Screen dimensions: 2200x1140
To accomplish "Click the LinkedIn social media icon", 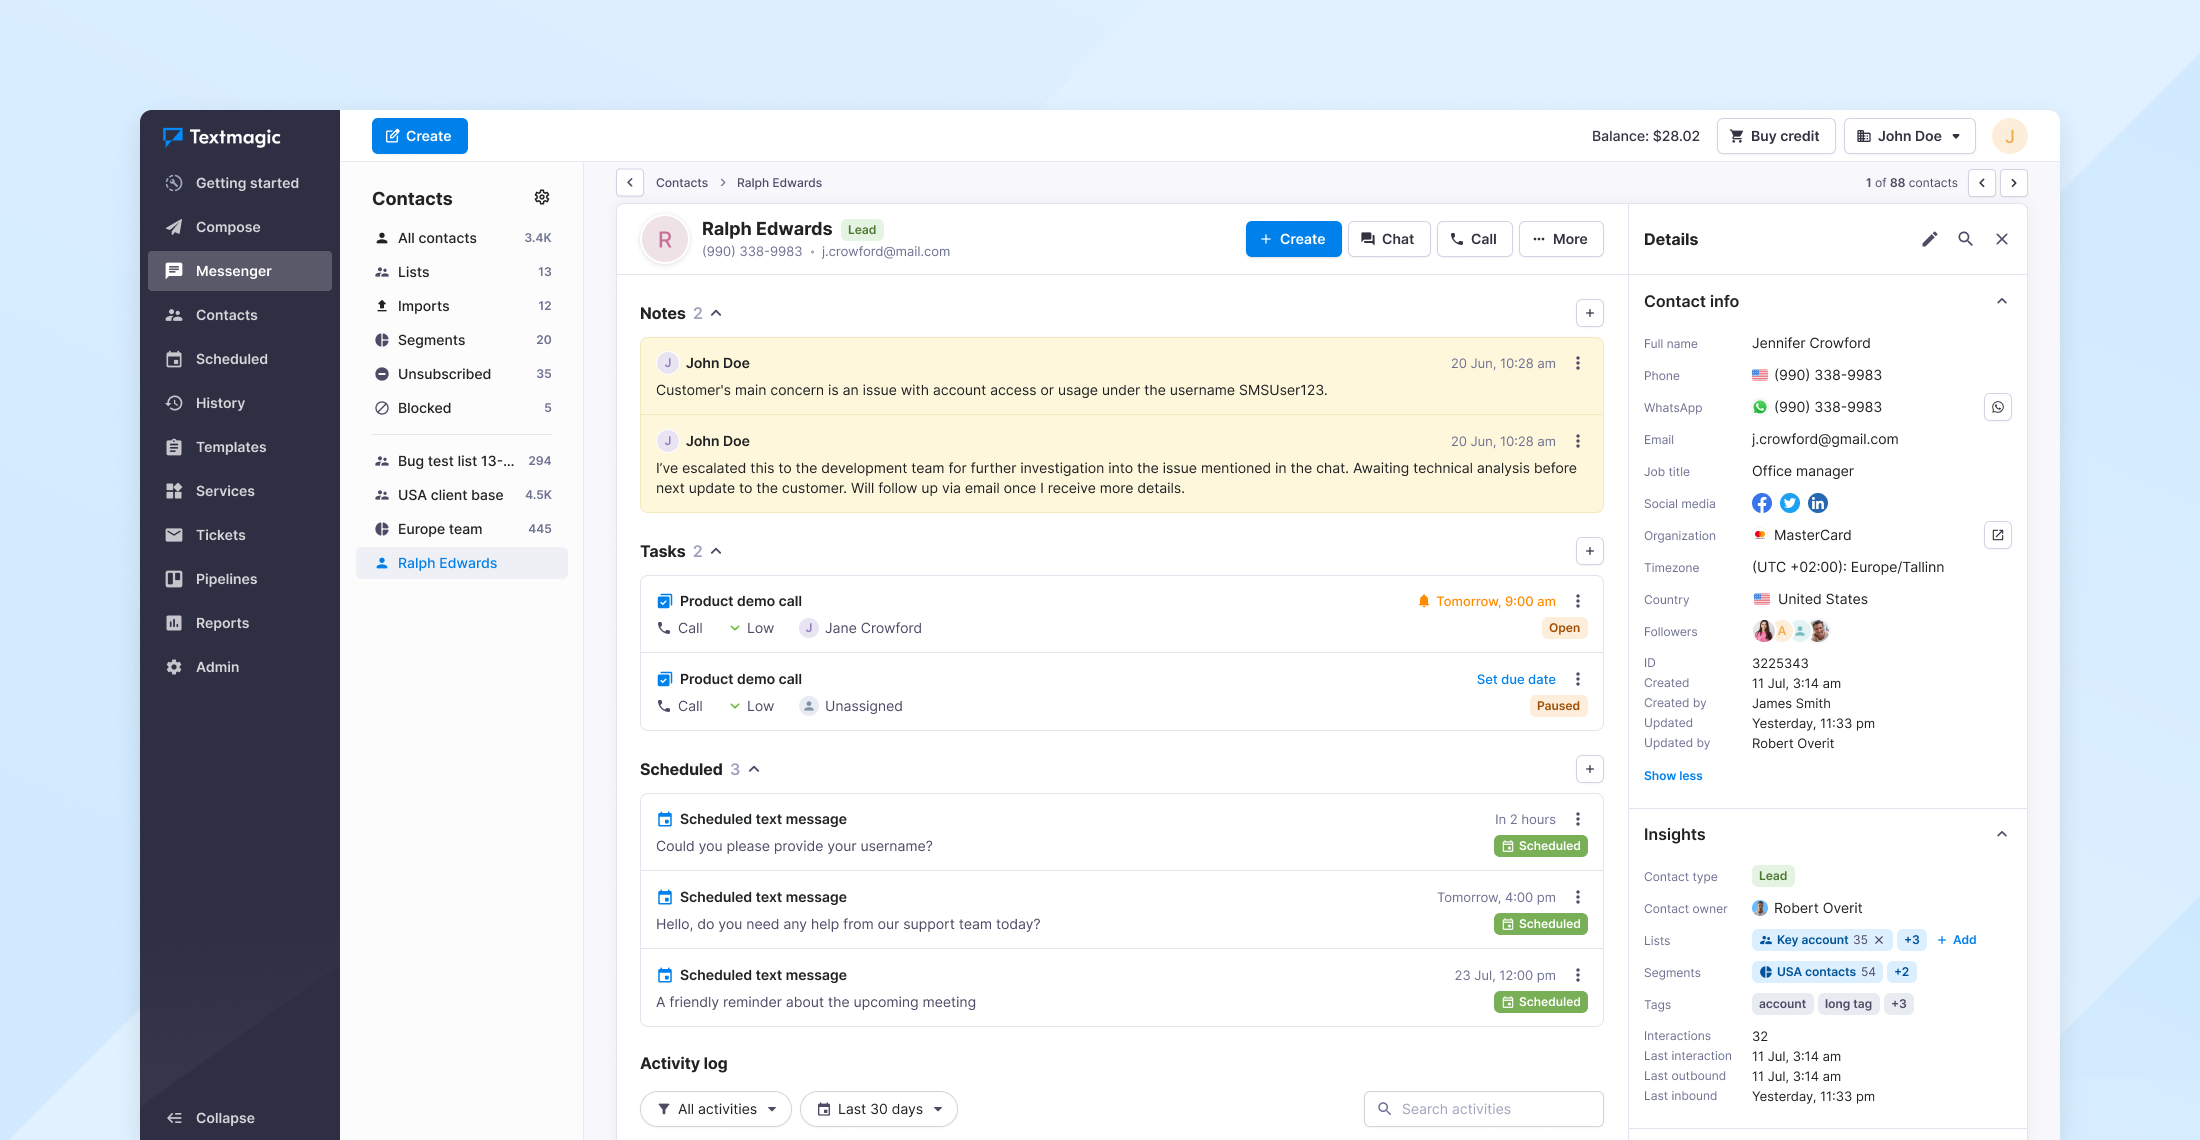I will [x=1818, y=503].
